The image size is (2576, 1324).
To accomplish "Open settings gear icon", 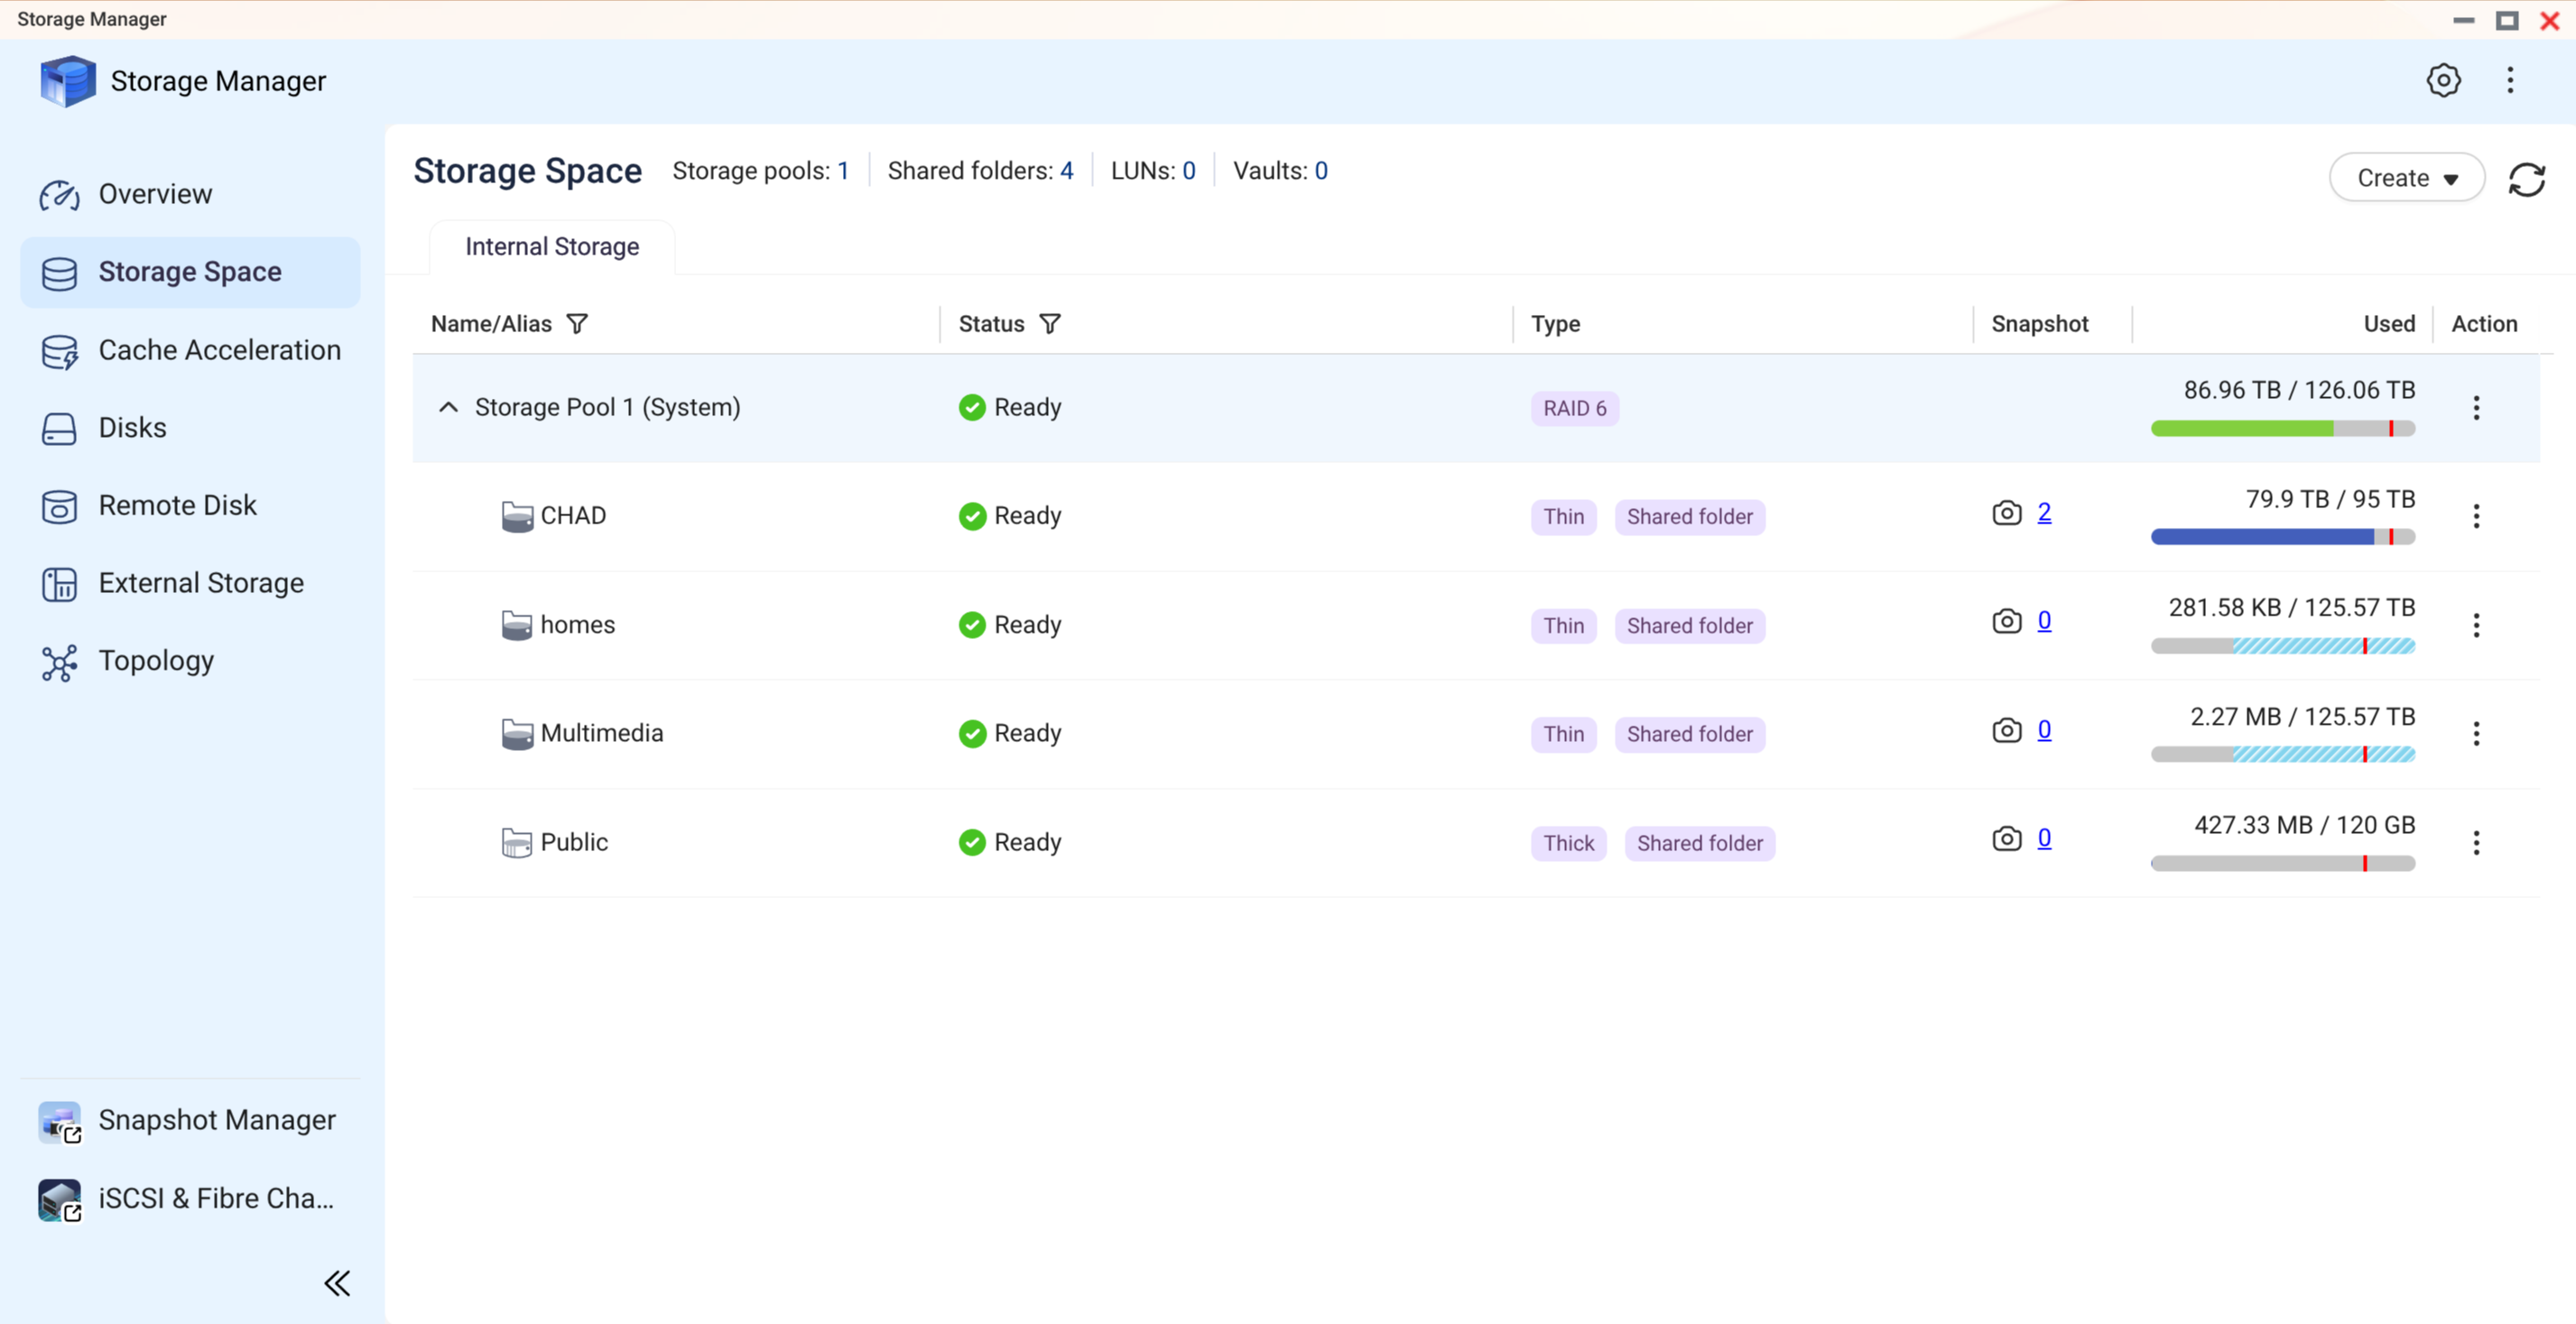I will pyautogui.click(x=2443, y=80).
